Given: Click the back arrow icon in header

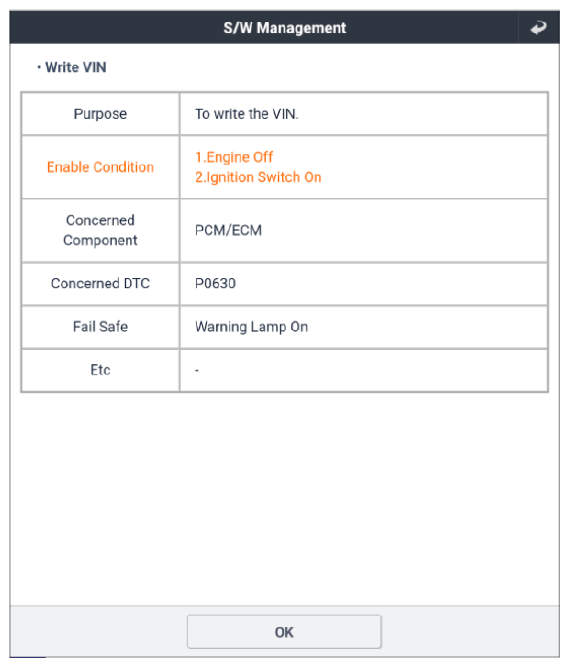Looking at the screenshot, I should (538, 28).
